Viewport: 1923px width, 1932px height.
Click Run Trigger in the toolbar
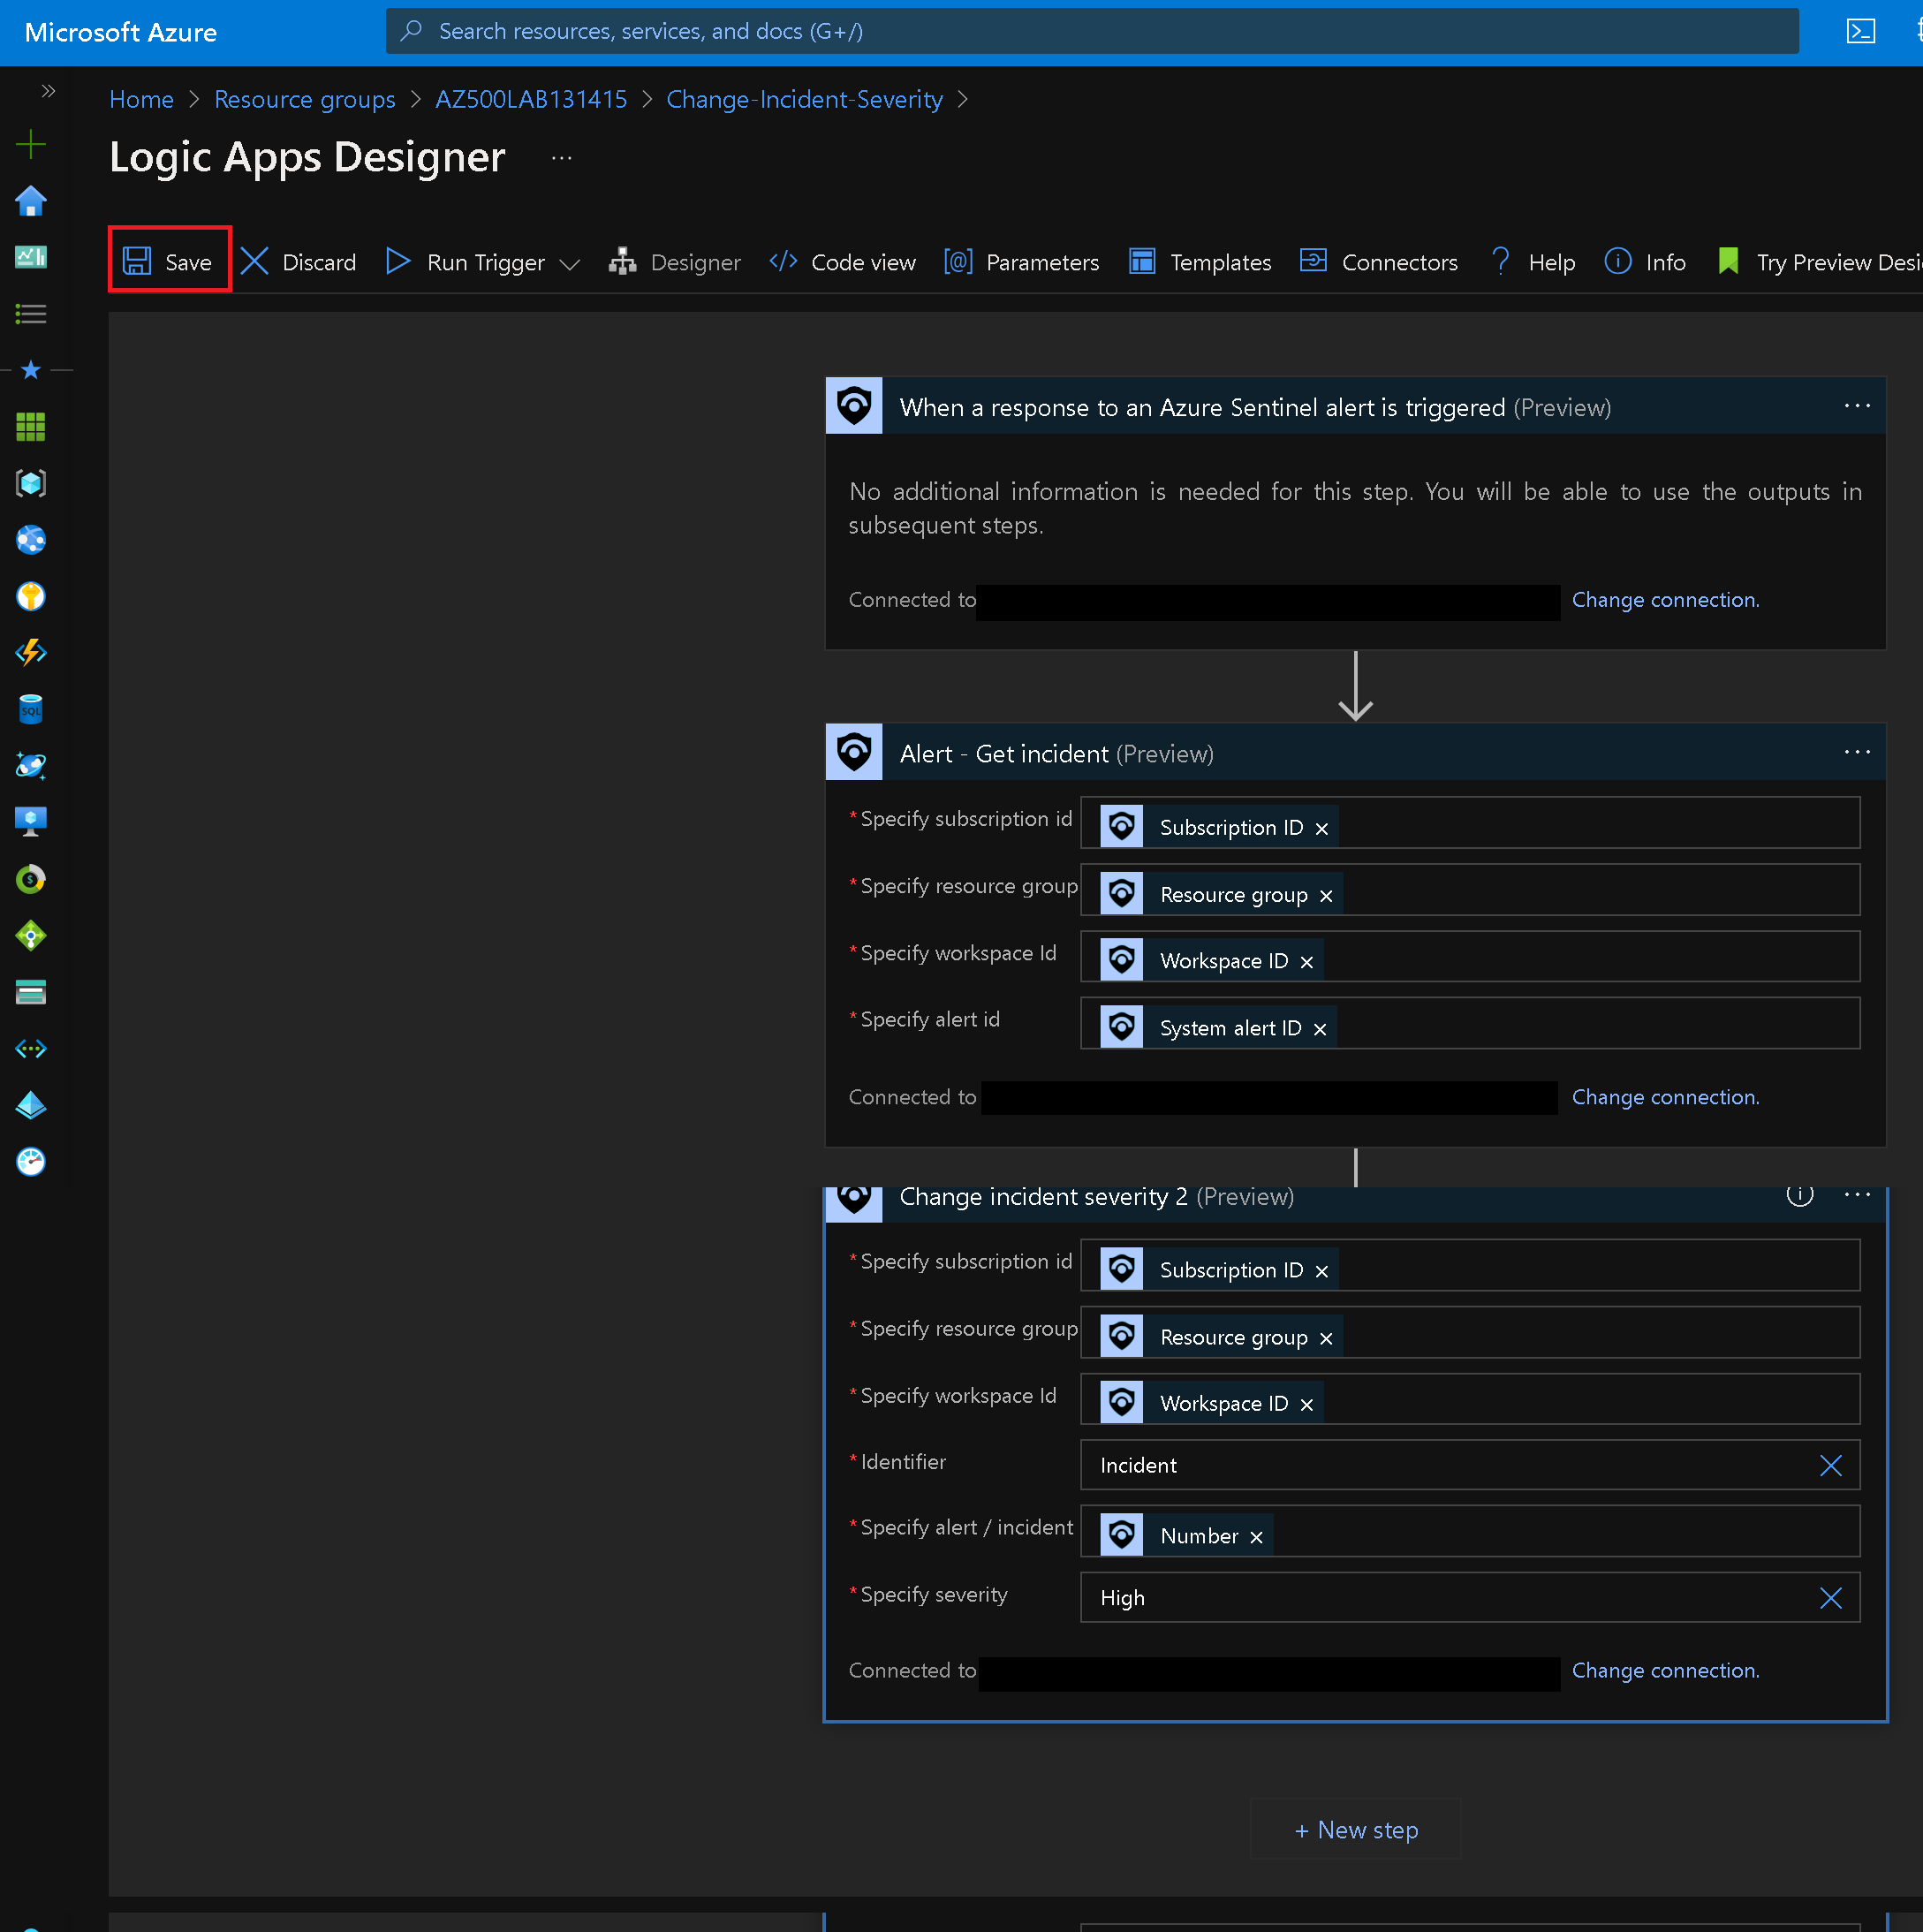(466, 262)
